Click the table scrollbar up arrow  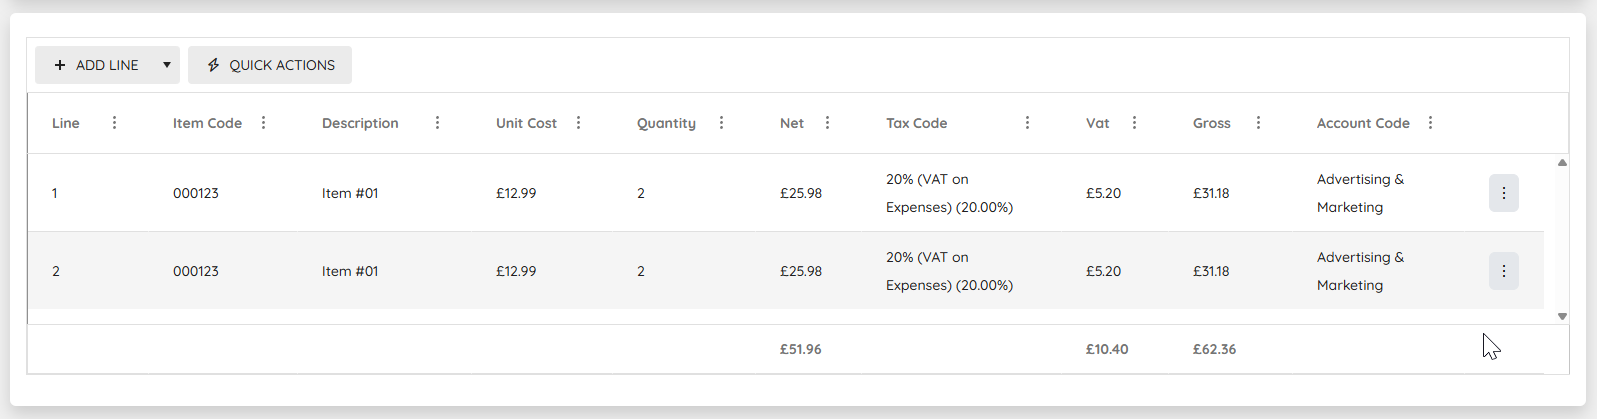[x=1562, y=162]
